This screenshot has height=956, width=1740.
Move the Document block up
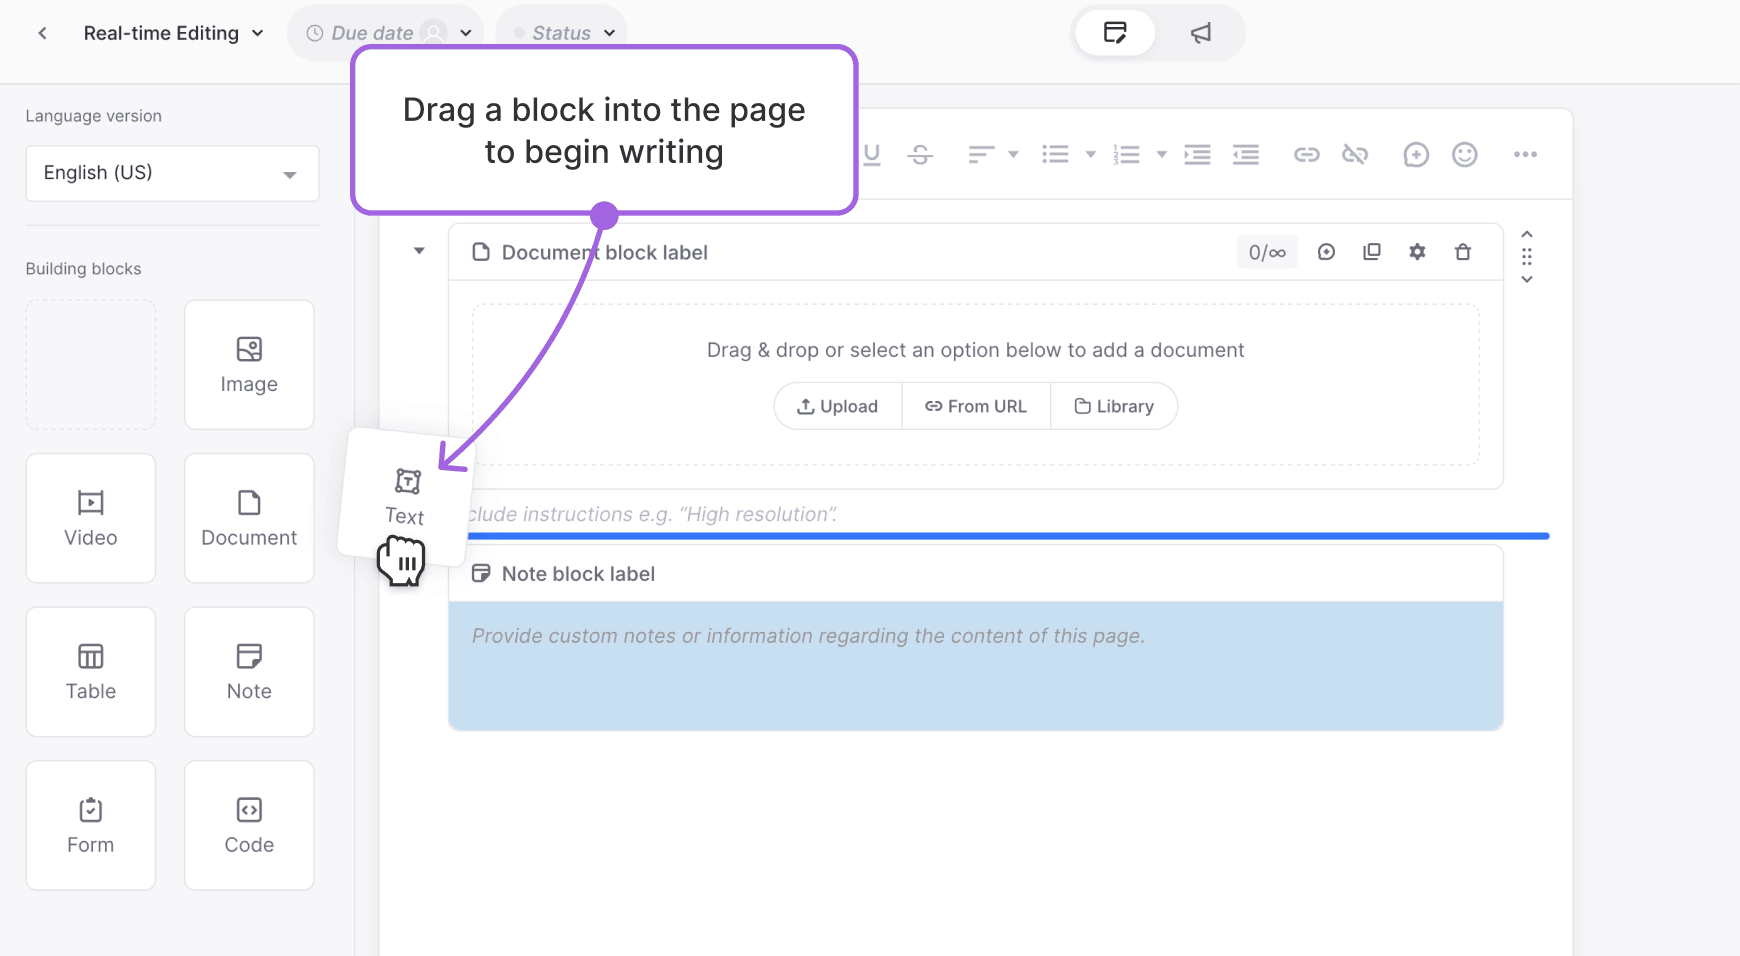[1527, 234]
